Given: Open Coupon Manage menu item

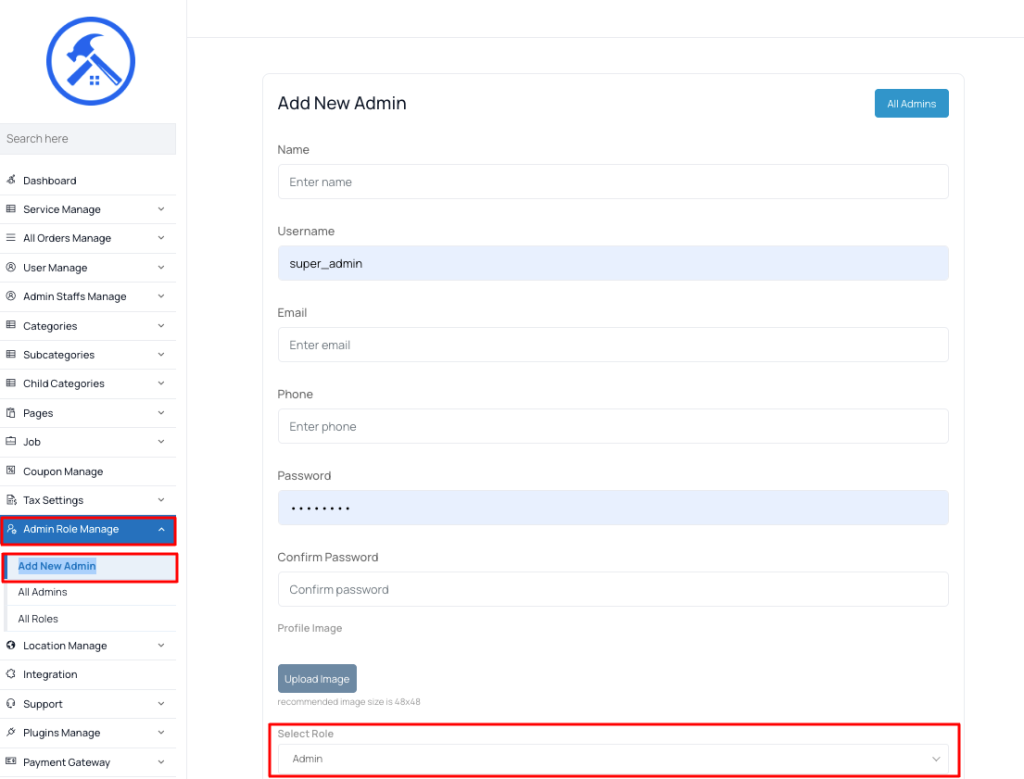Looking at the screenshot, I should [x=88, y=471].
